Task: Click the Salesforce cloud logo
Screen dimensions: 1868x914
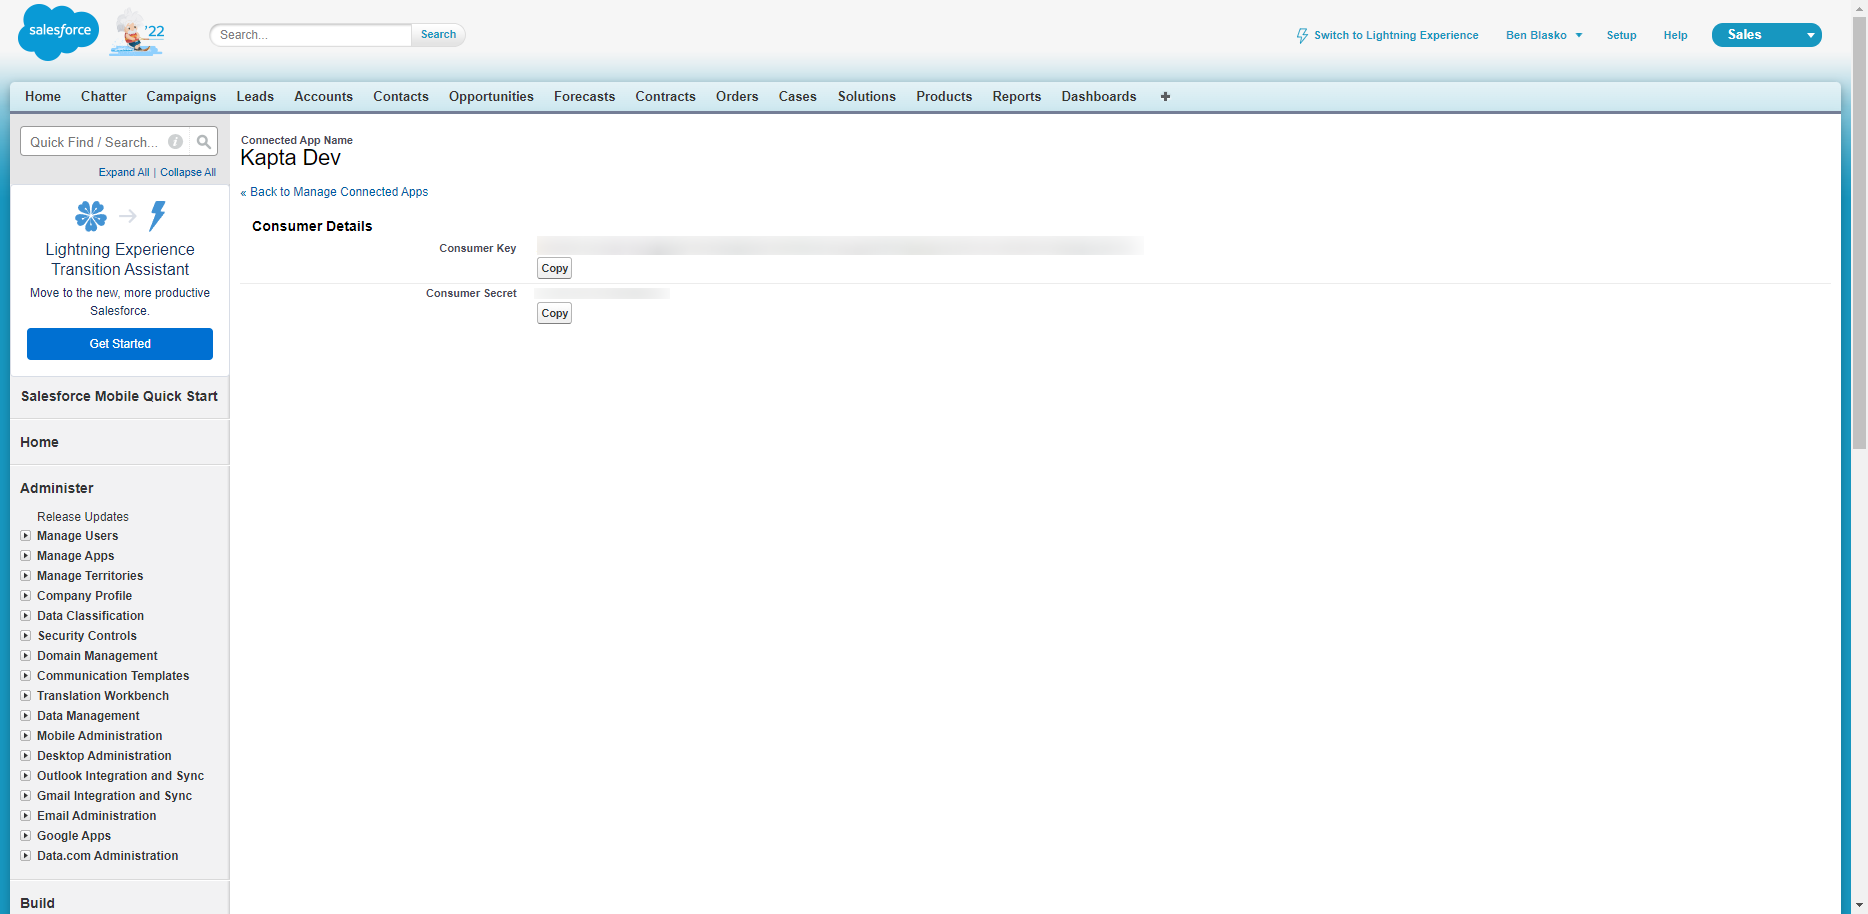Action: pos(57,31)
